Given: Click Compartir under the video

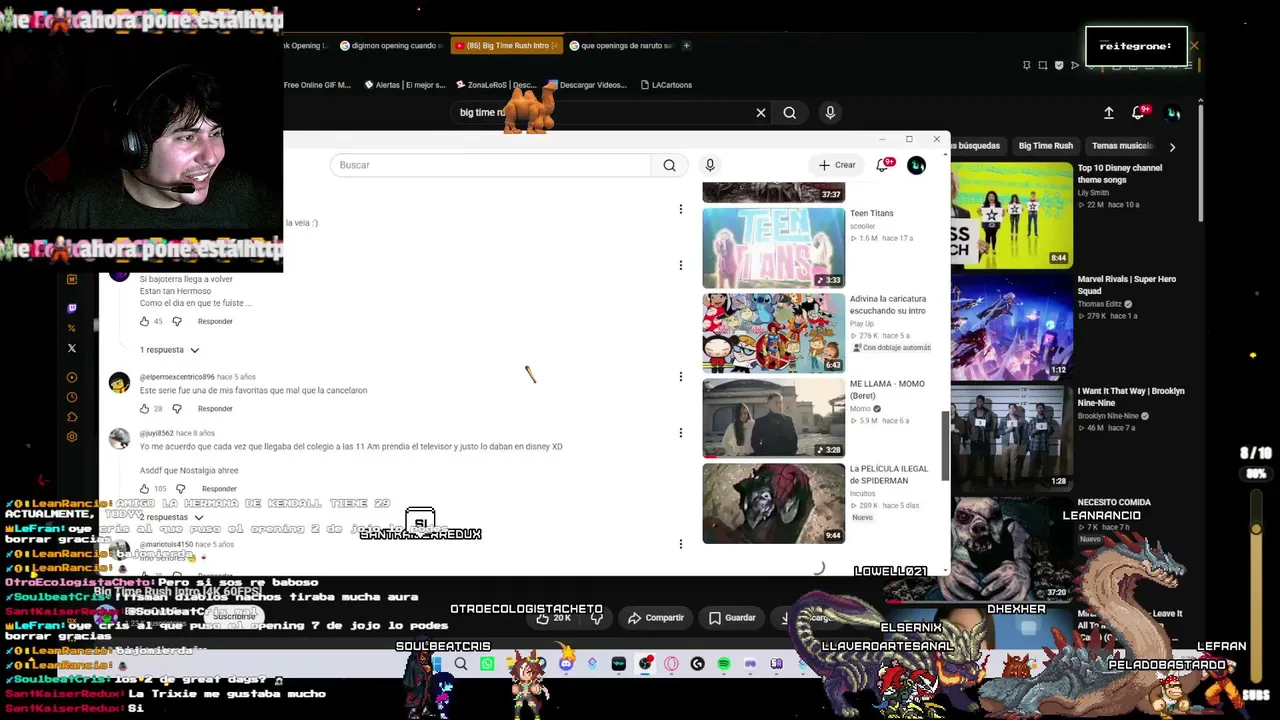Looking at the screenshot, I should click(656, 618).
